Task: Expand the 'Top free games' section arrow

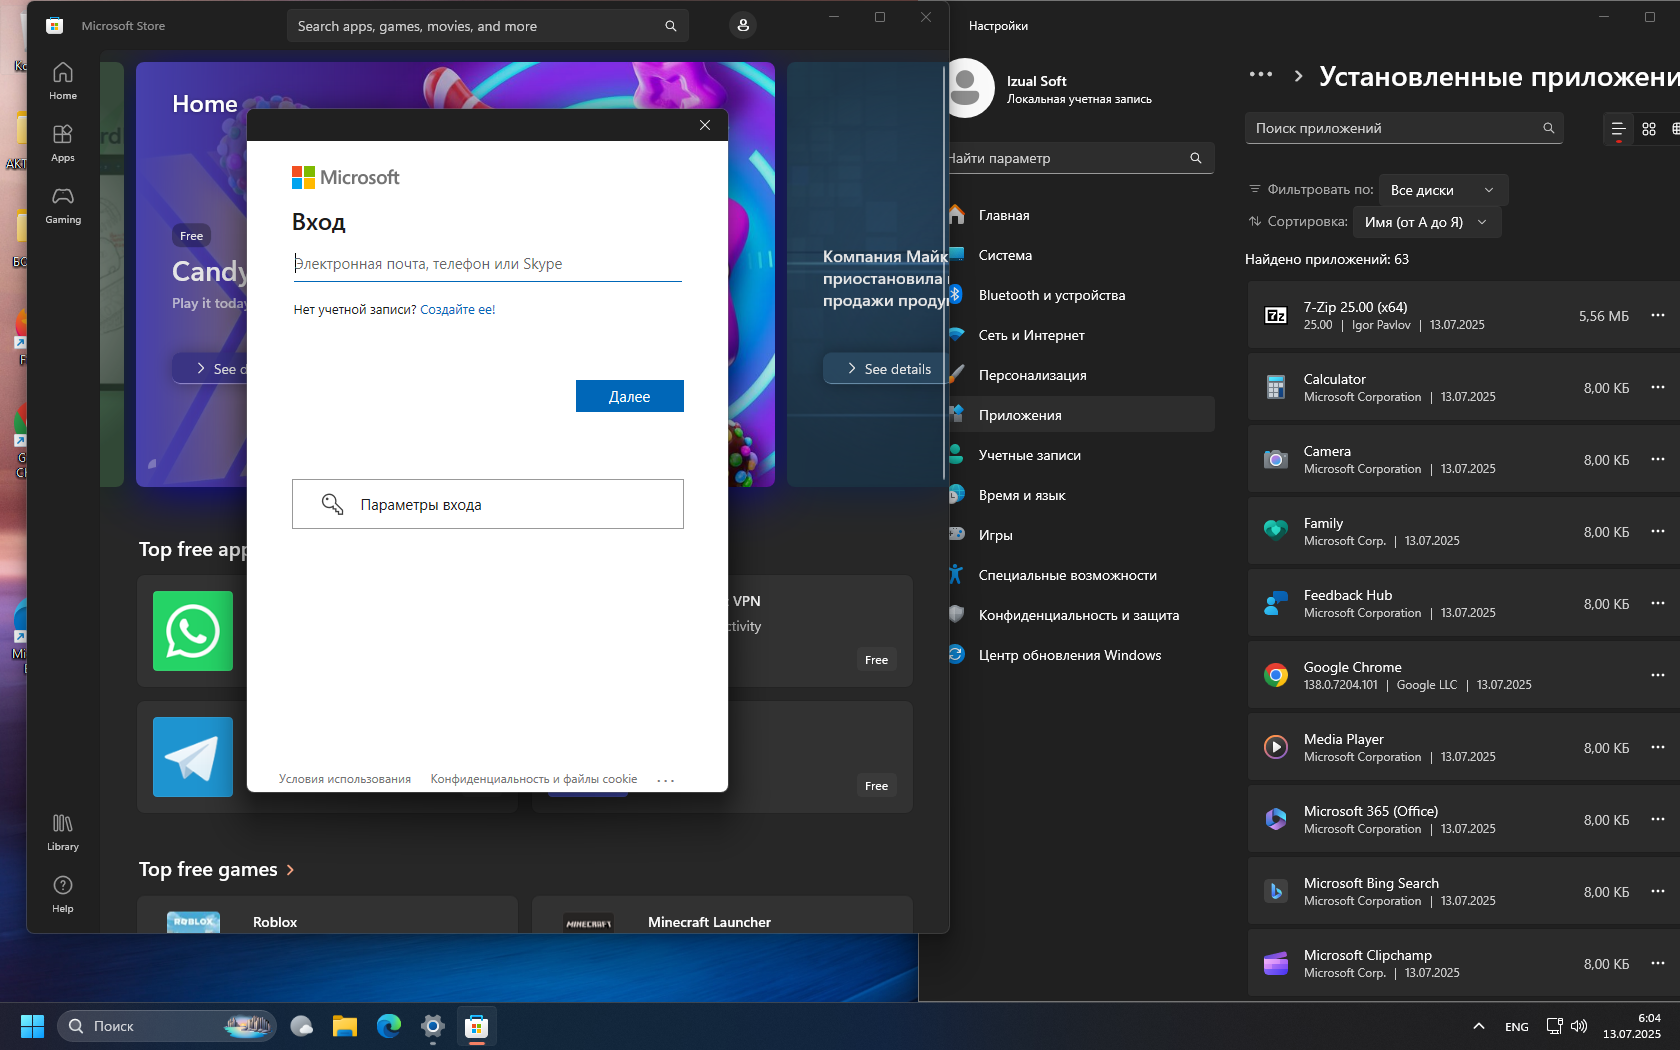Action: (290, 870)
